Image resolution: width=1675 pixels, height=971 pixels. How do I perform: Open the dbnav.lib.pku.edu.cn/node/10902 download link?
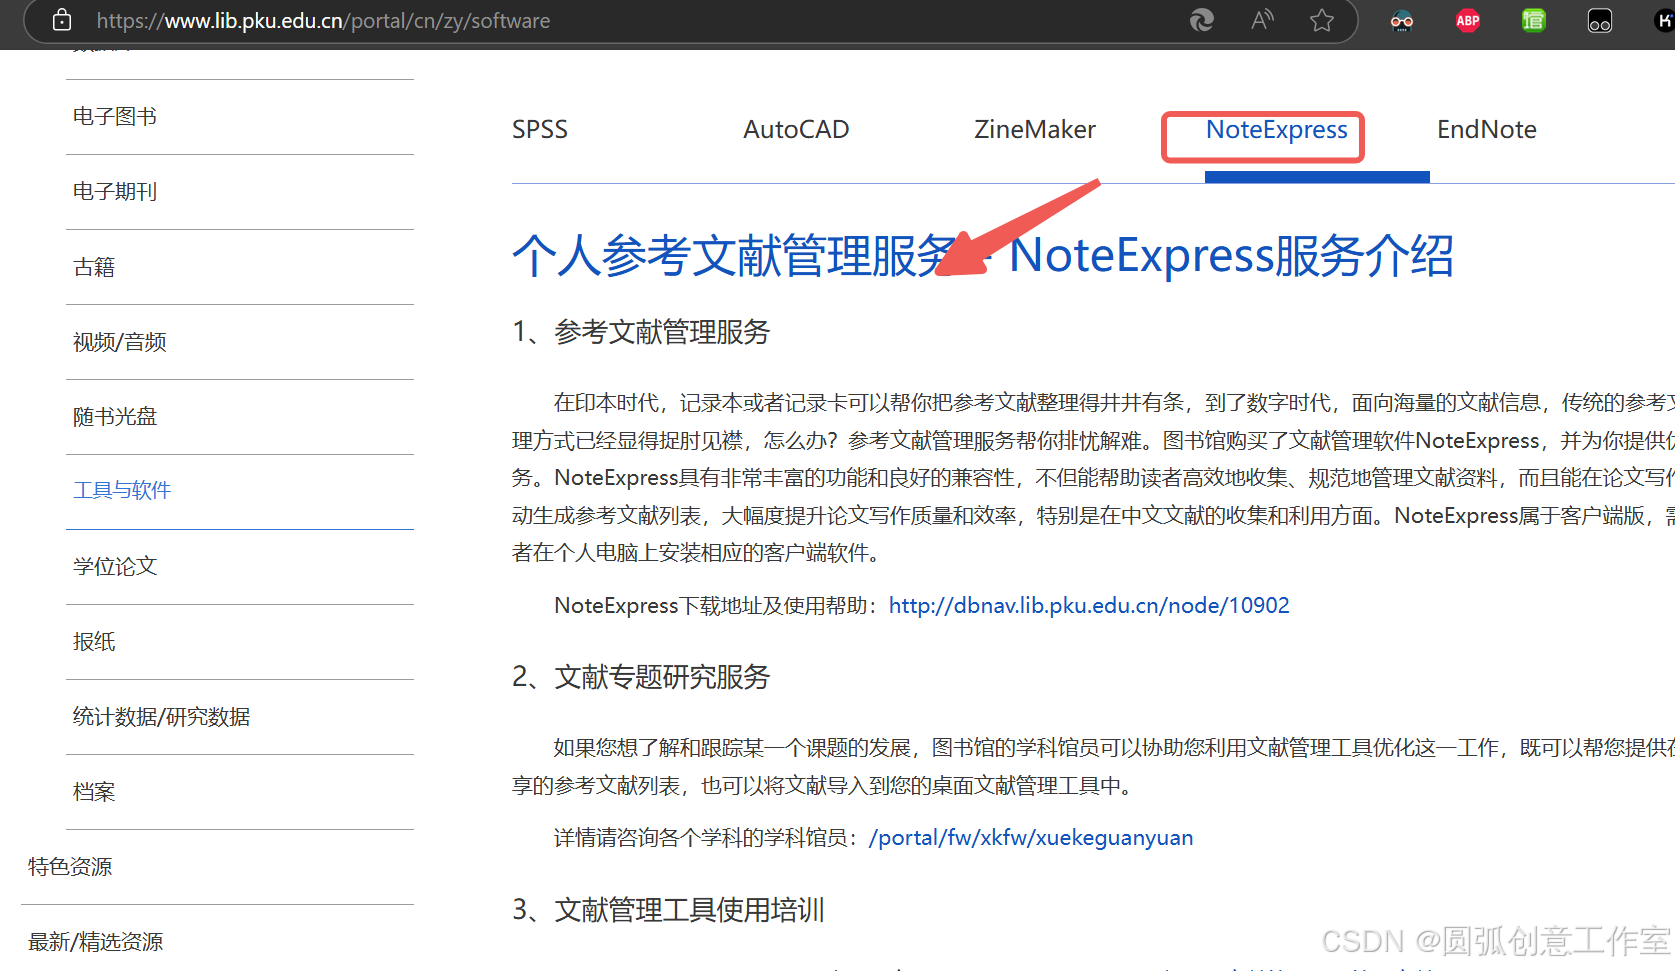pyautogui.click(x=1089, y=605)
